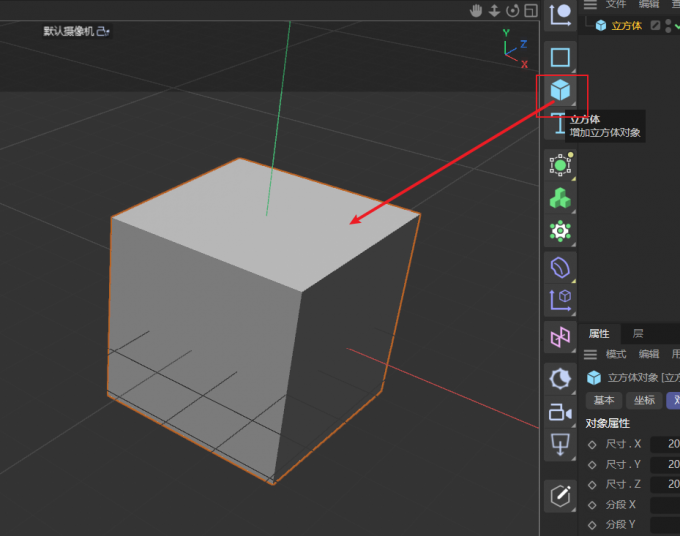Click the floor placement tool icon

(x=560, y=444)
